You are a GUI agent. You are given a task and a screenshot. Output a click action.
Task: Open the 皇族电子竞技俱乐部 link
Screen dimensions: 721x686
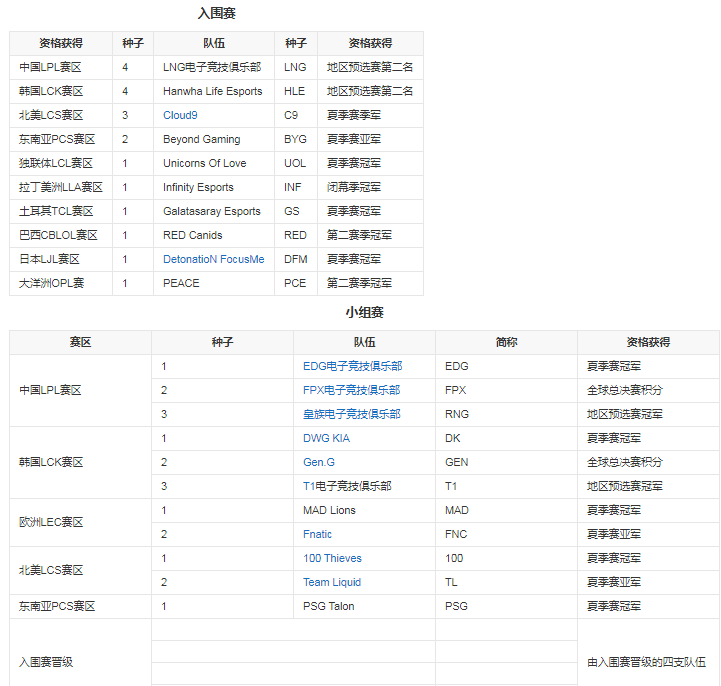click(x=352, y=414)
